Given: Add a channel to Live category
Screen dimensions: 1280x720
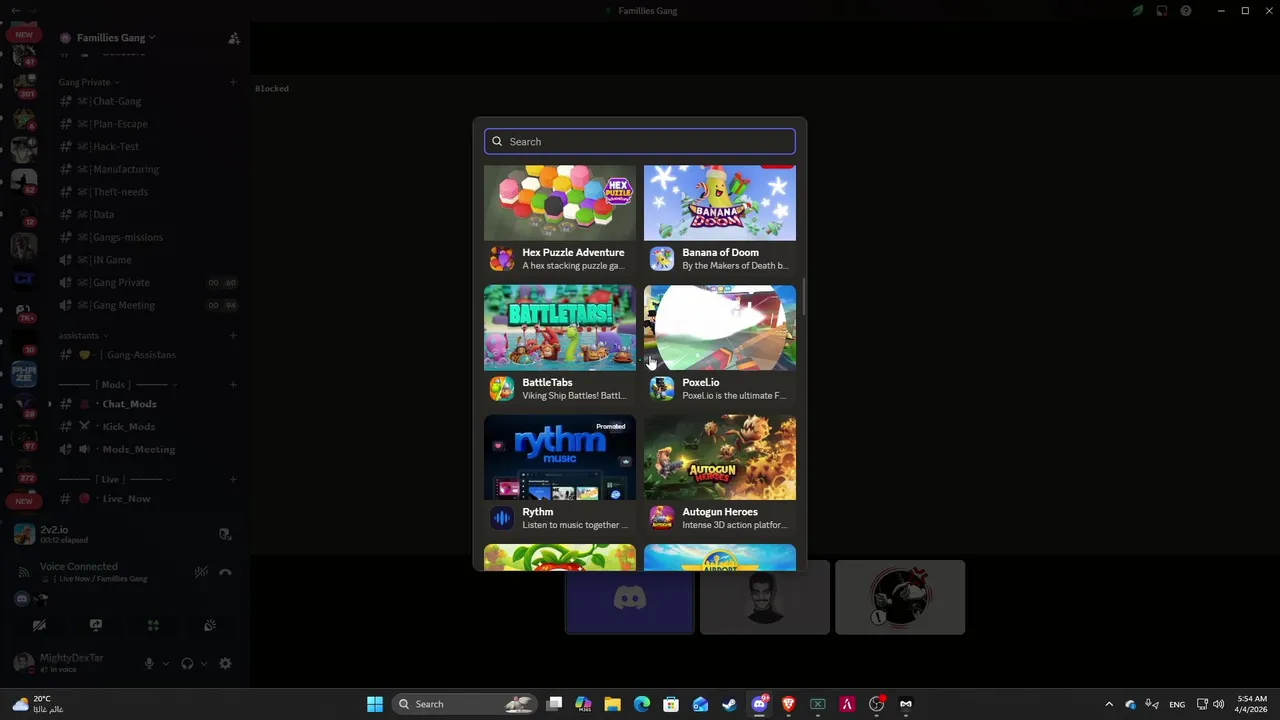Looking at the screenshot, I should [233, 479].
